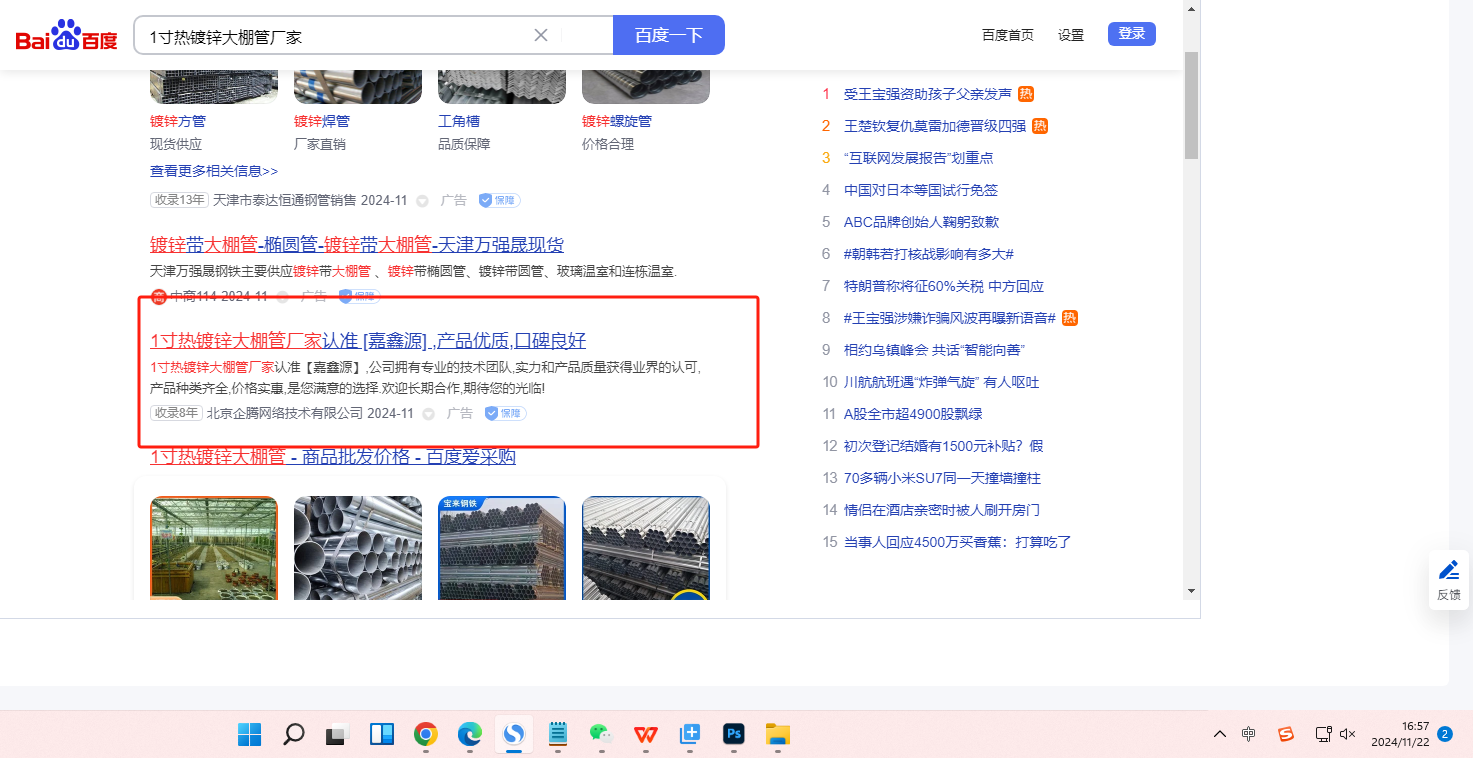Switch to Sogou Browser on the taskbar
The width and height of the screenshot is (1473, 758).
pyautogui.click(x=514, y=734)
